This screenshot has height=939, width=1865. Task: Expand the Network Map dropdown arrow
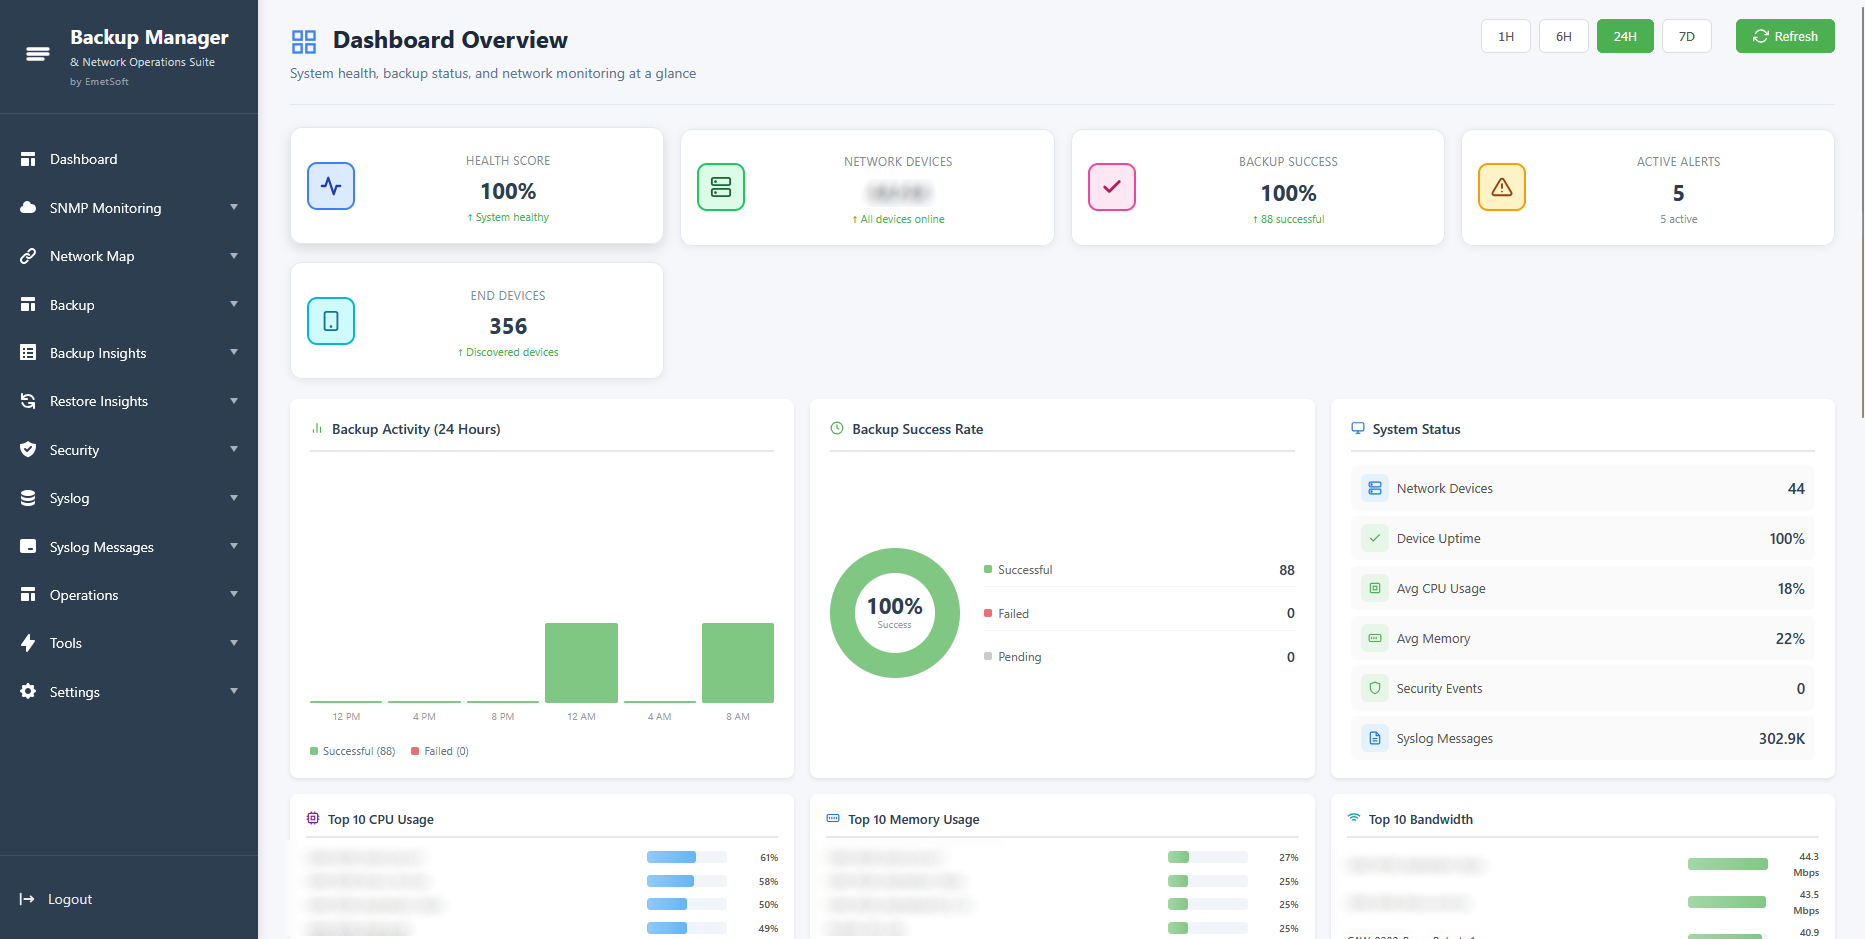pos(234,256)
